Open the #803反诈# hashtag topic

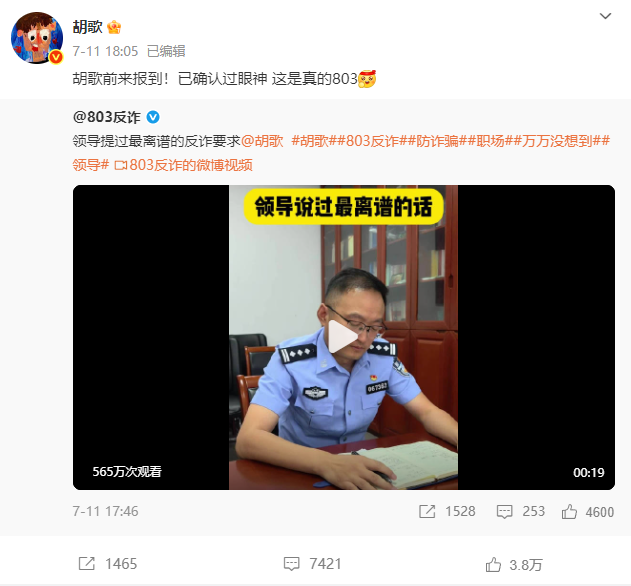pyautogui.click(x=372, y=141)
